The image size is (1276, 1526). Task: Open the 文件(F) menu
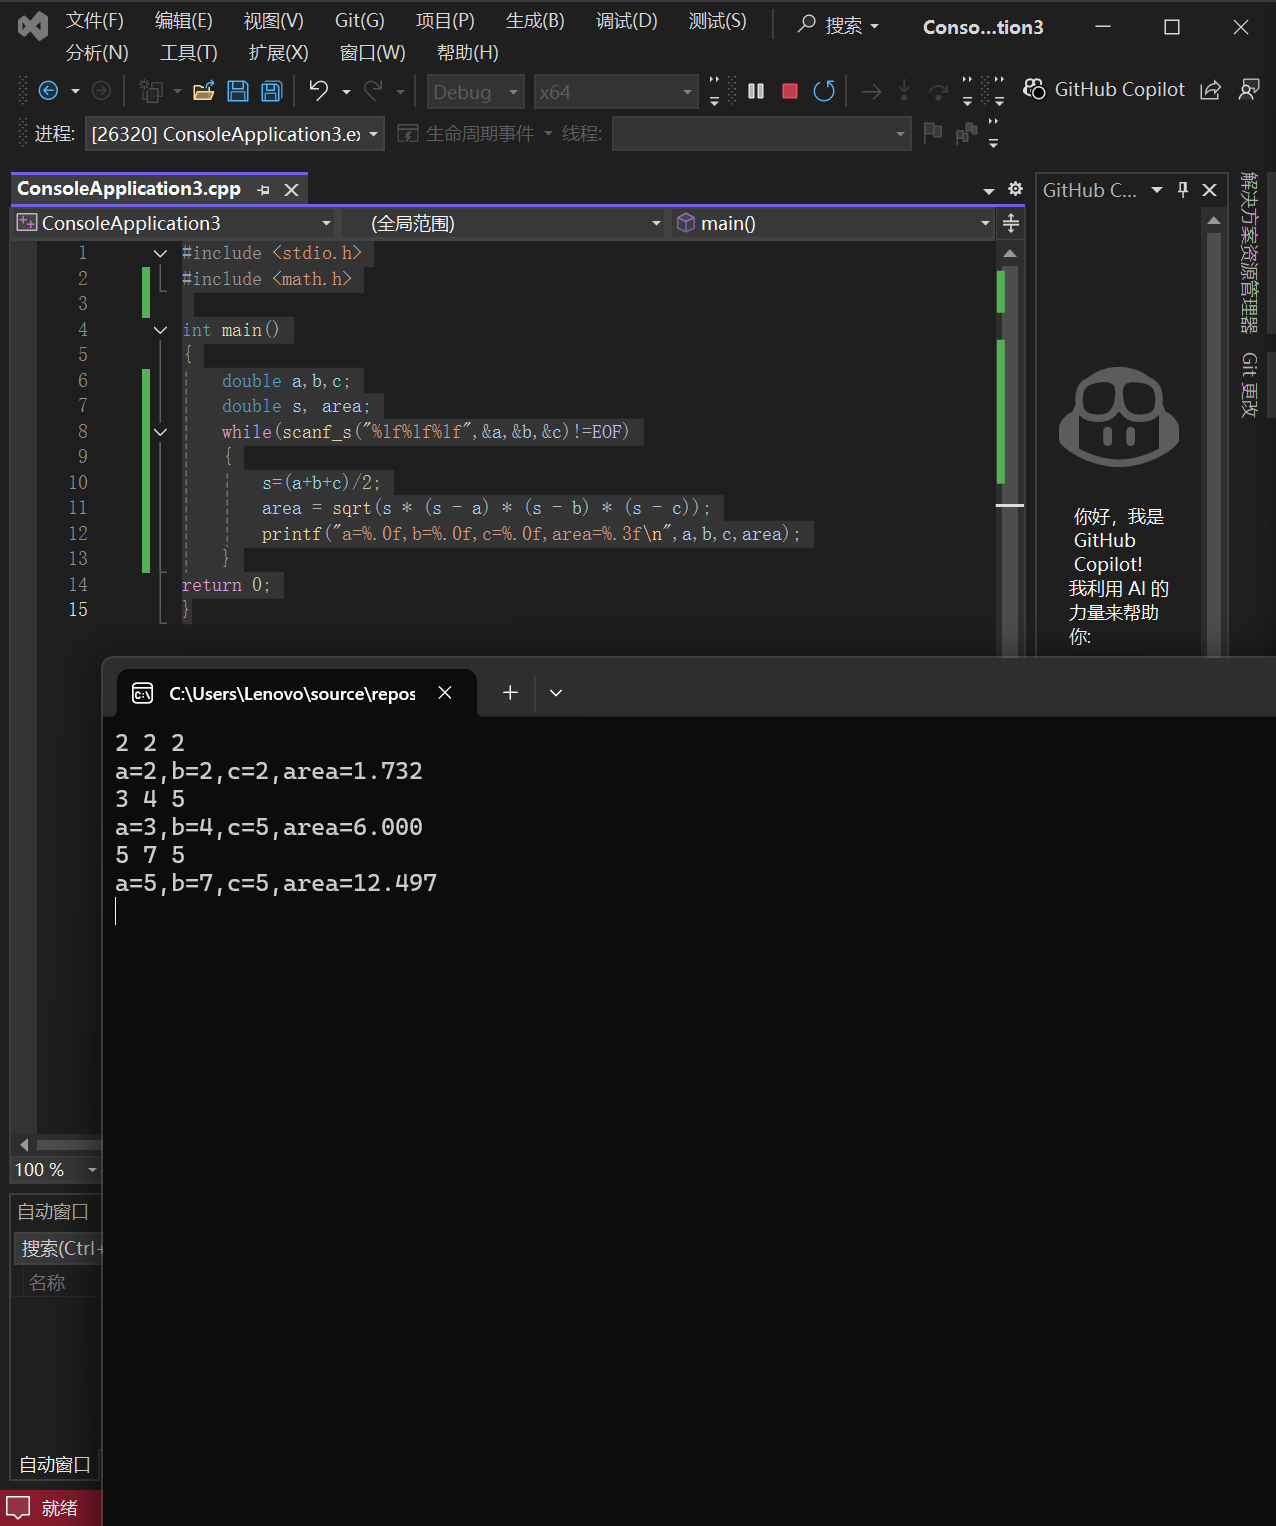(x=95, y=21)
